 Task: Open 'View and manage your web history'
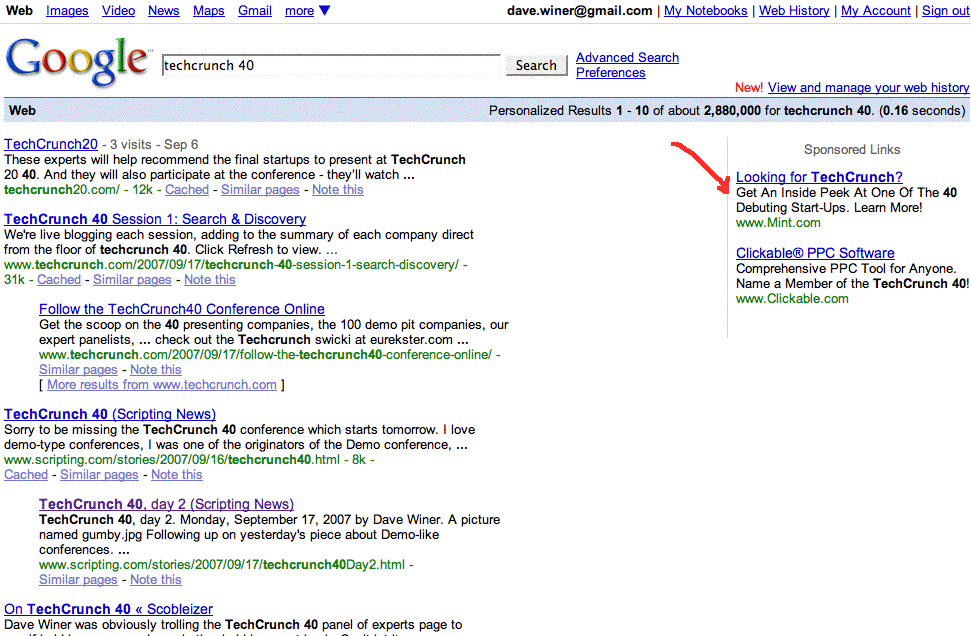pos(868,88)
